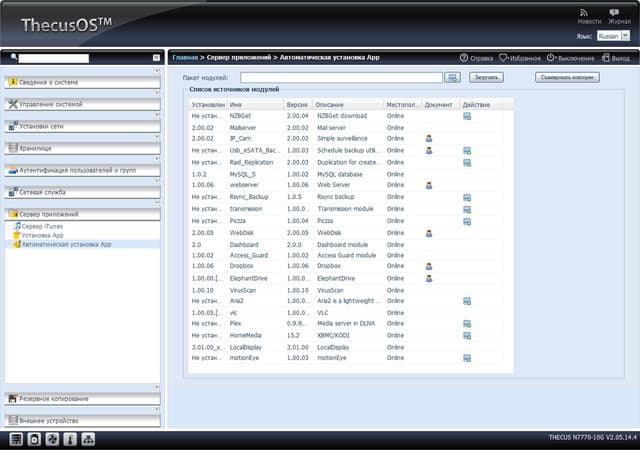Select the Dashboard row name
The height and width of the screenshot is (450, 640).
click(x=244, y=245)
